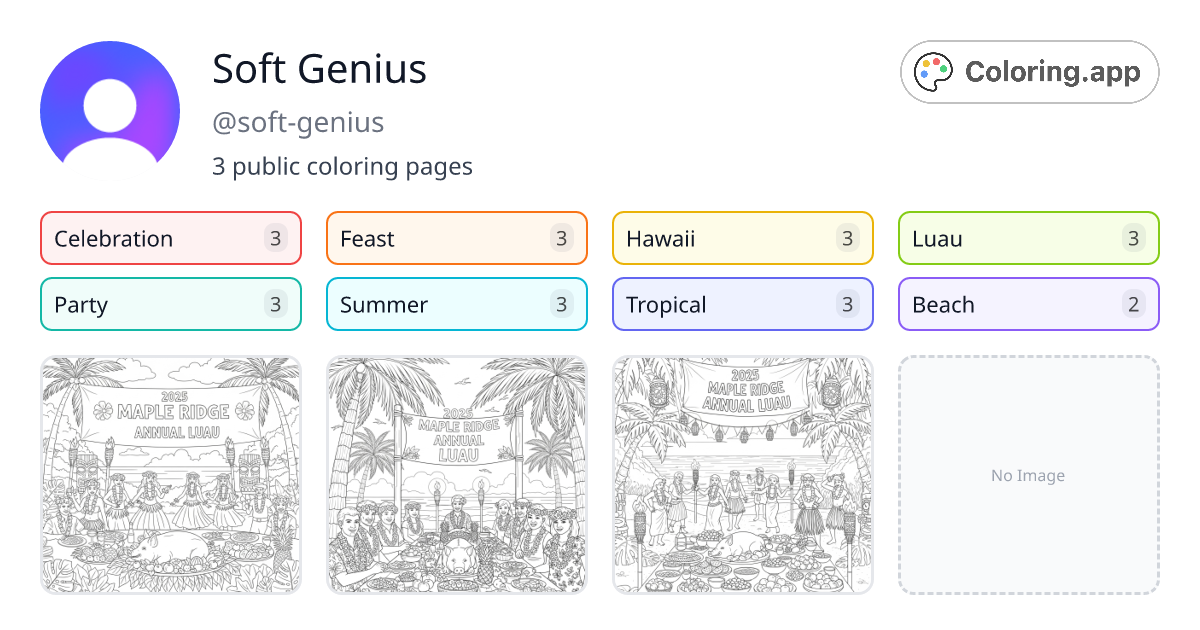The height and width of the screenshot is (630, 1200).
Task: Select the Beach category tag
Action: click(1028, 304)
